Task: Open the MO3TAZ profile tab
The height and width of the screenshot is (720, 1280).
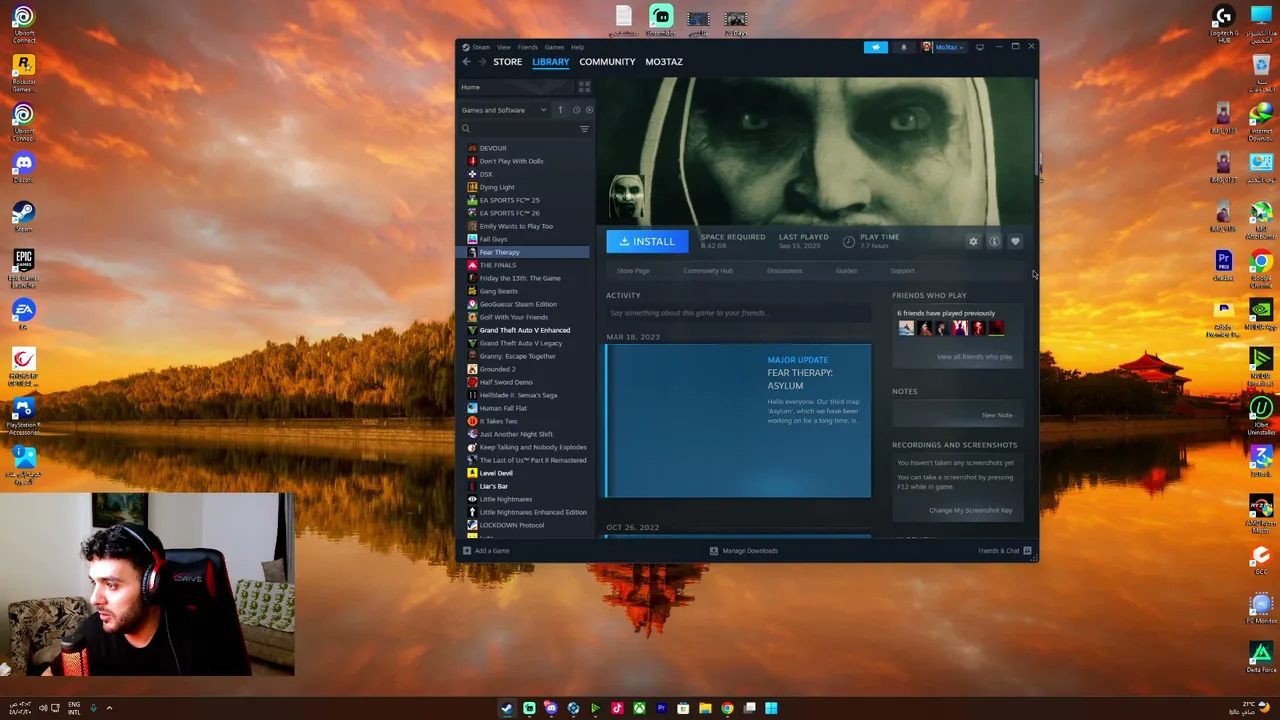Action: (664, 62)
